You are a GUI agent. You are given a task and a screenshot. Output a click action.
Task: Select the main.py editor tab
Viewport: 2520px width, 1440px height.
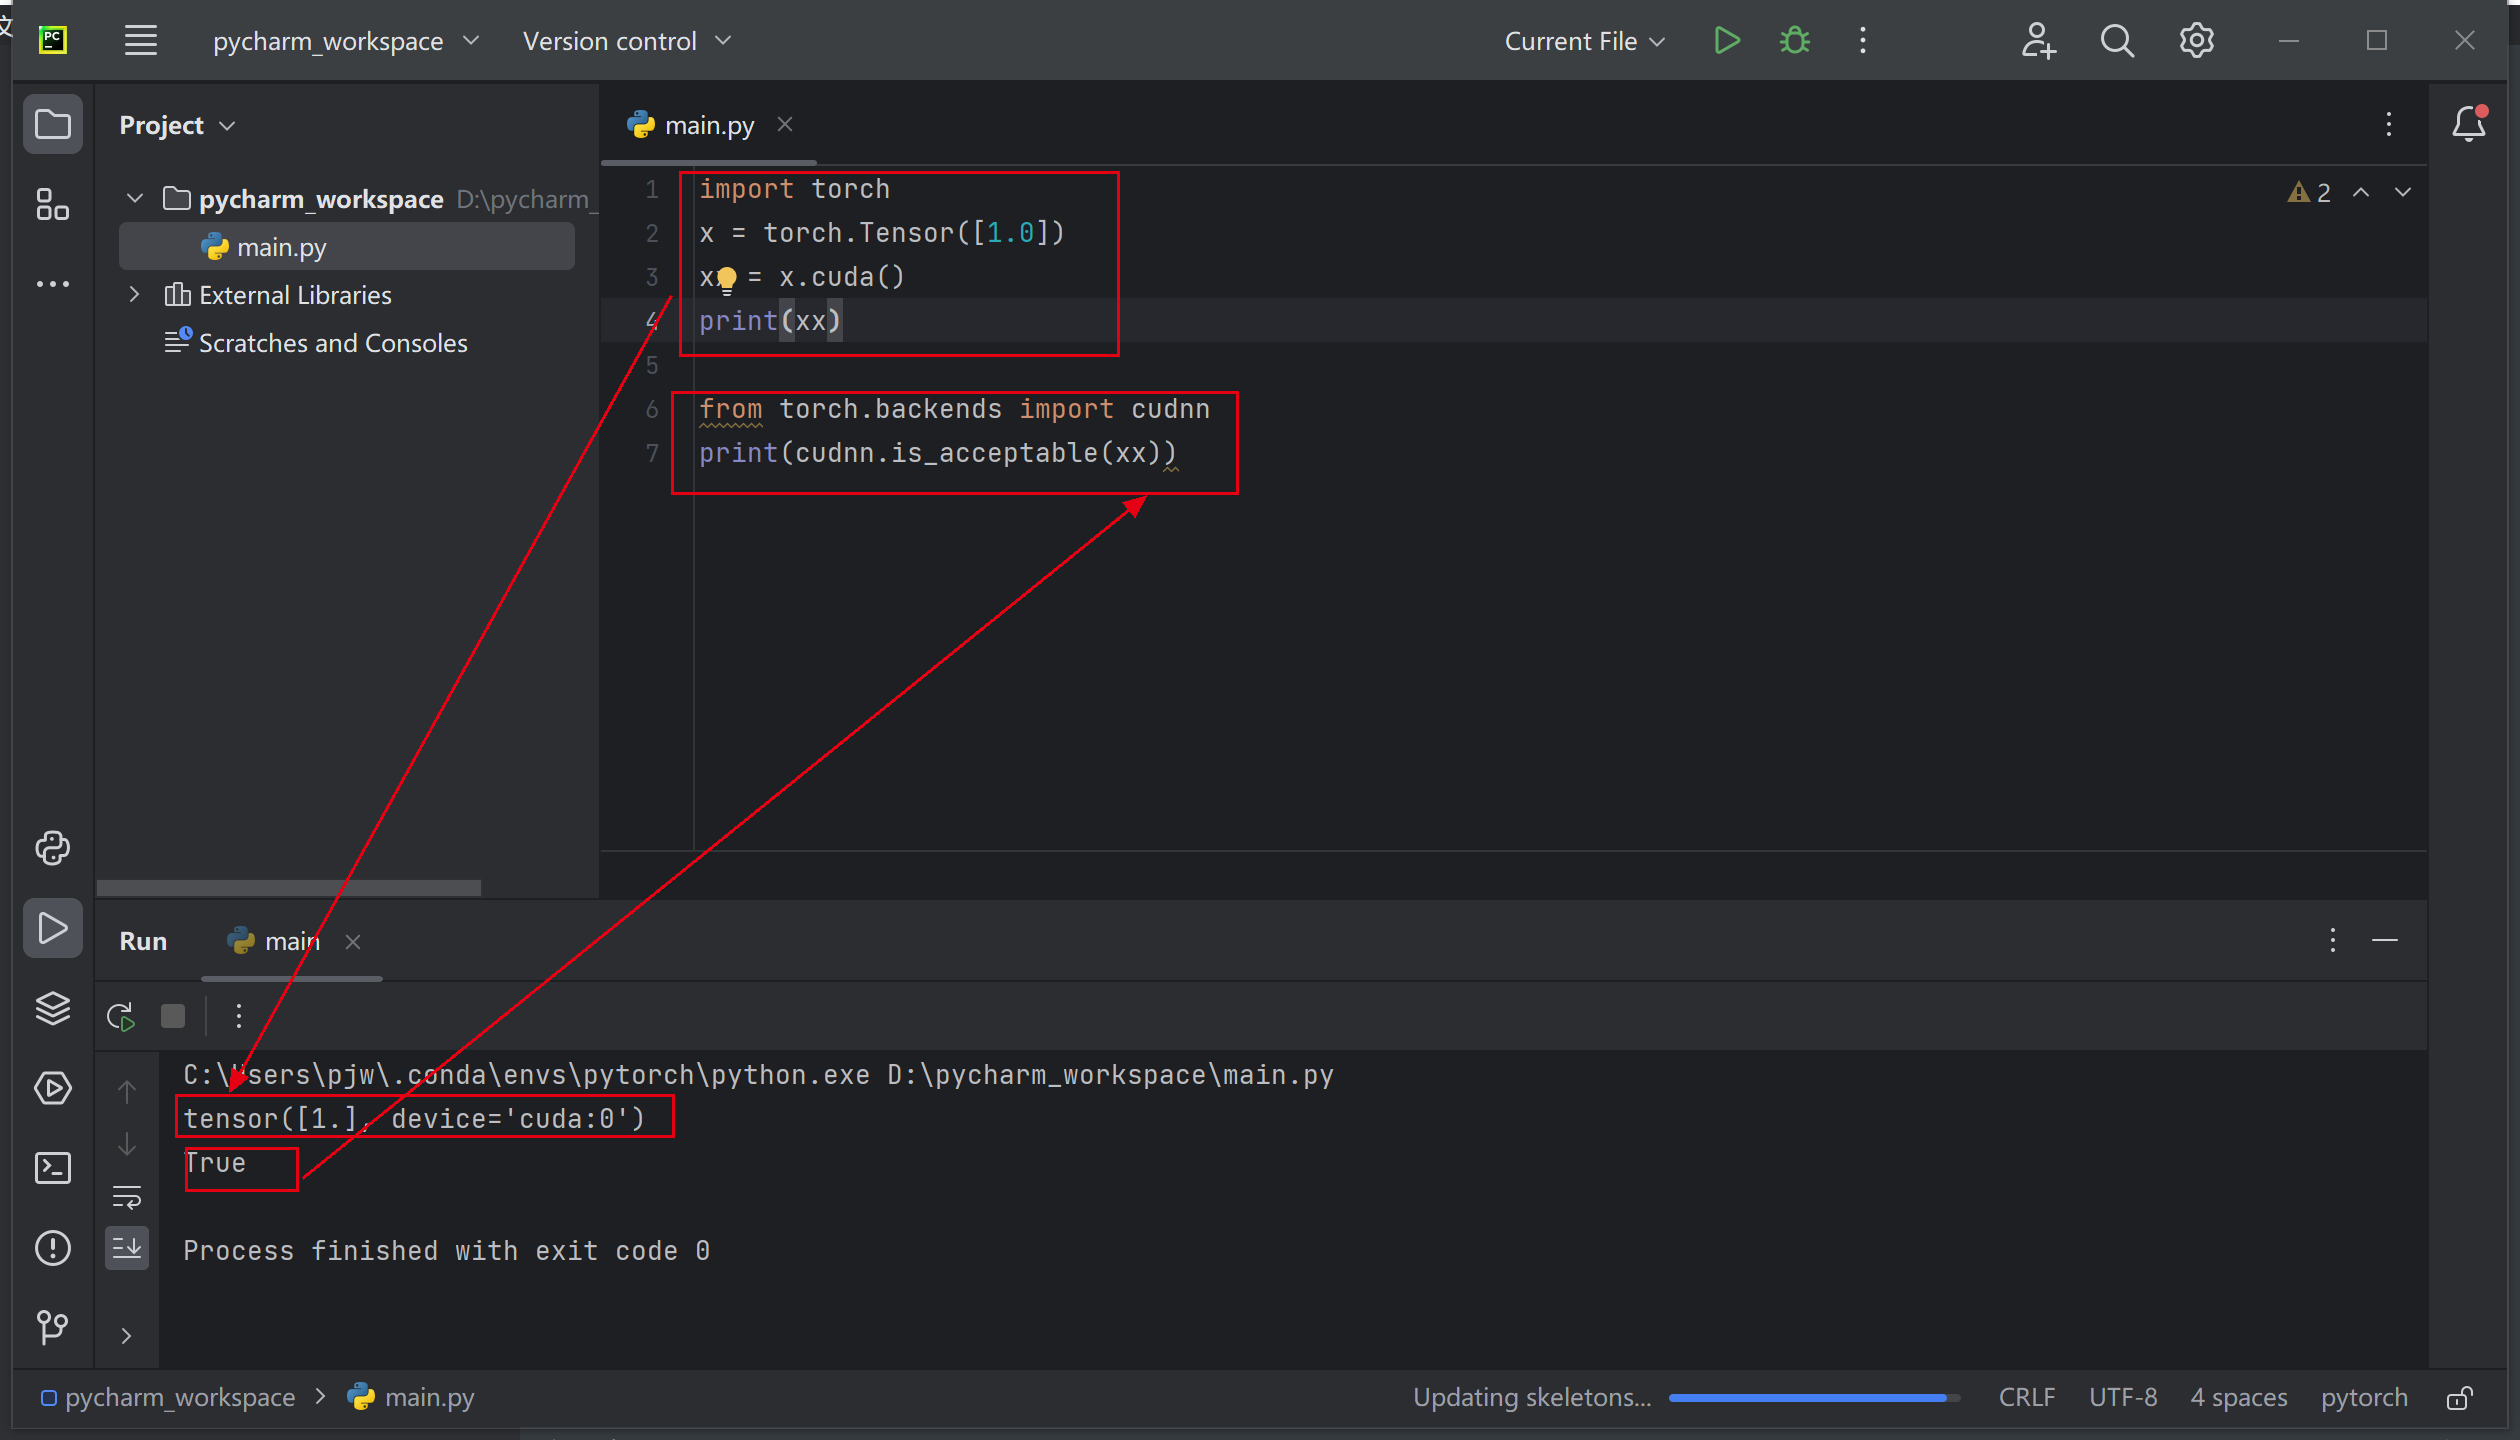[x=708, y=125]
